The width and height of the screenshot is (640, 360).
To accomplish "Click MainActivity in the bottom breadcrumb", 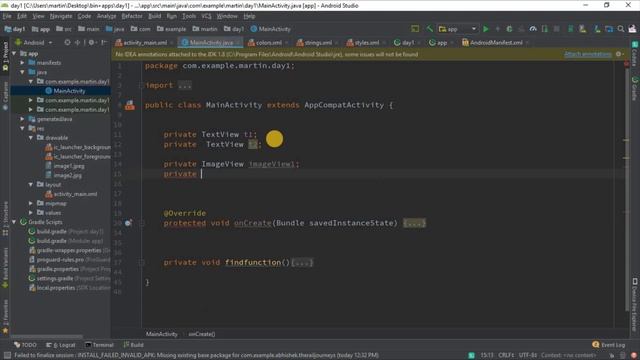I will point(162,334).
